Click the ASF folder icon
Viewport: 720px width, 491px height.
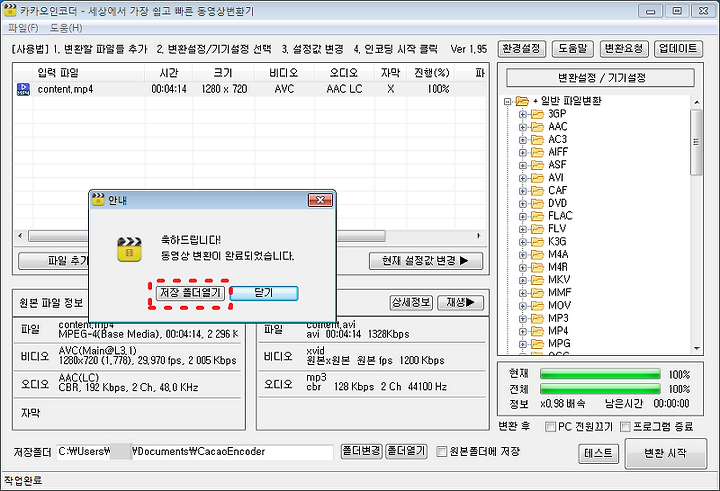pyautogui.click(x=537, y=165)
